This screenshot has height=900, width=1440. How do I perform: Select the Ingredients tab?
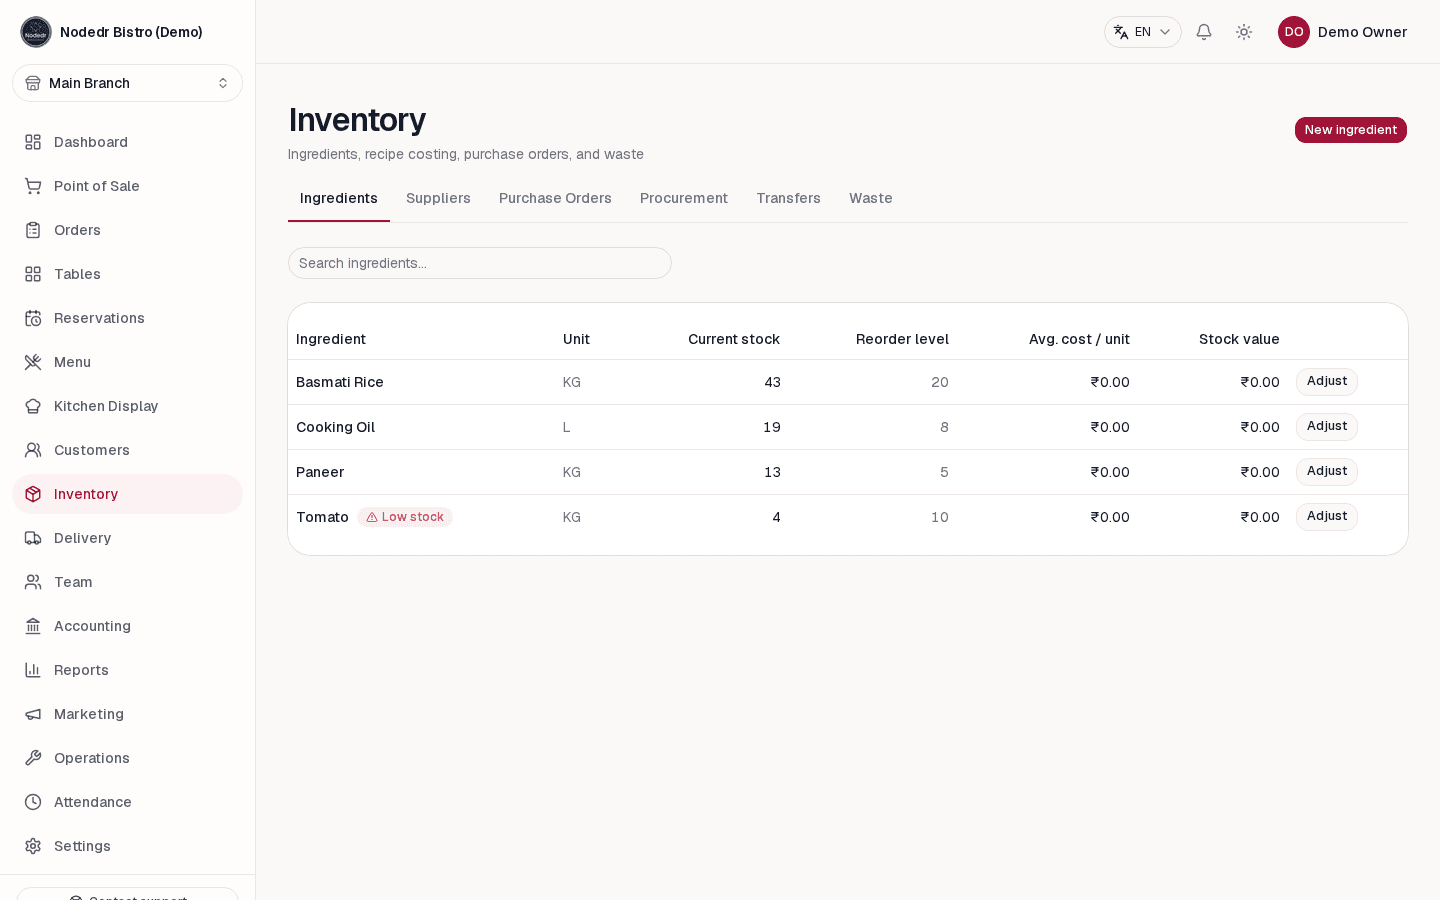tap(339, 198)
